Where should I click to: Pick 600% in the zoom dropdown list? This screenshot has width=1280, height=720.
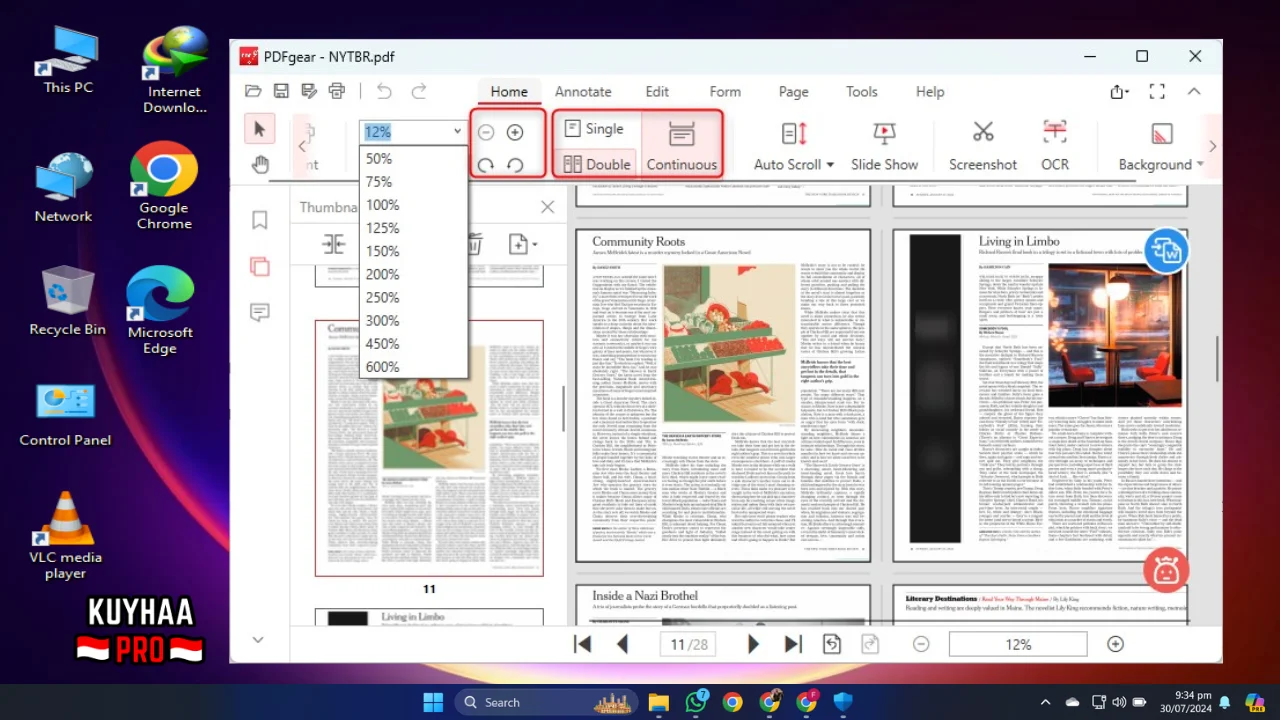tap(413, 367)
